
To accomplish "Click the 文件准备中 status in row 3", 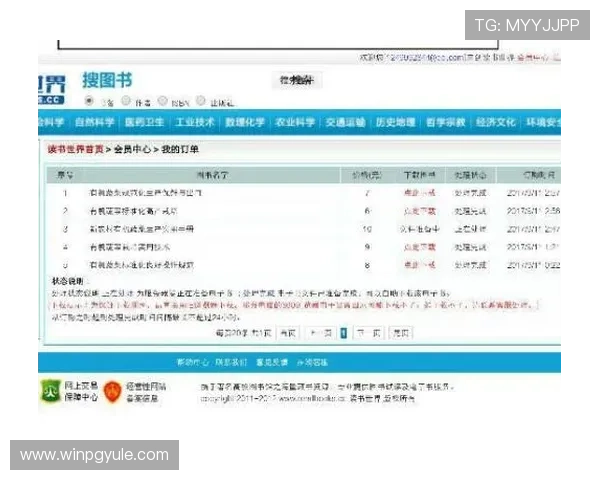I will [x=420, y=229].
